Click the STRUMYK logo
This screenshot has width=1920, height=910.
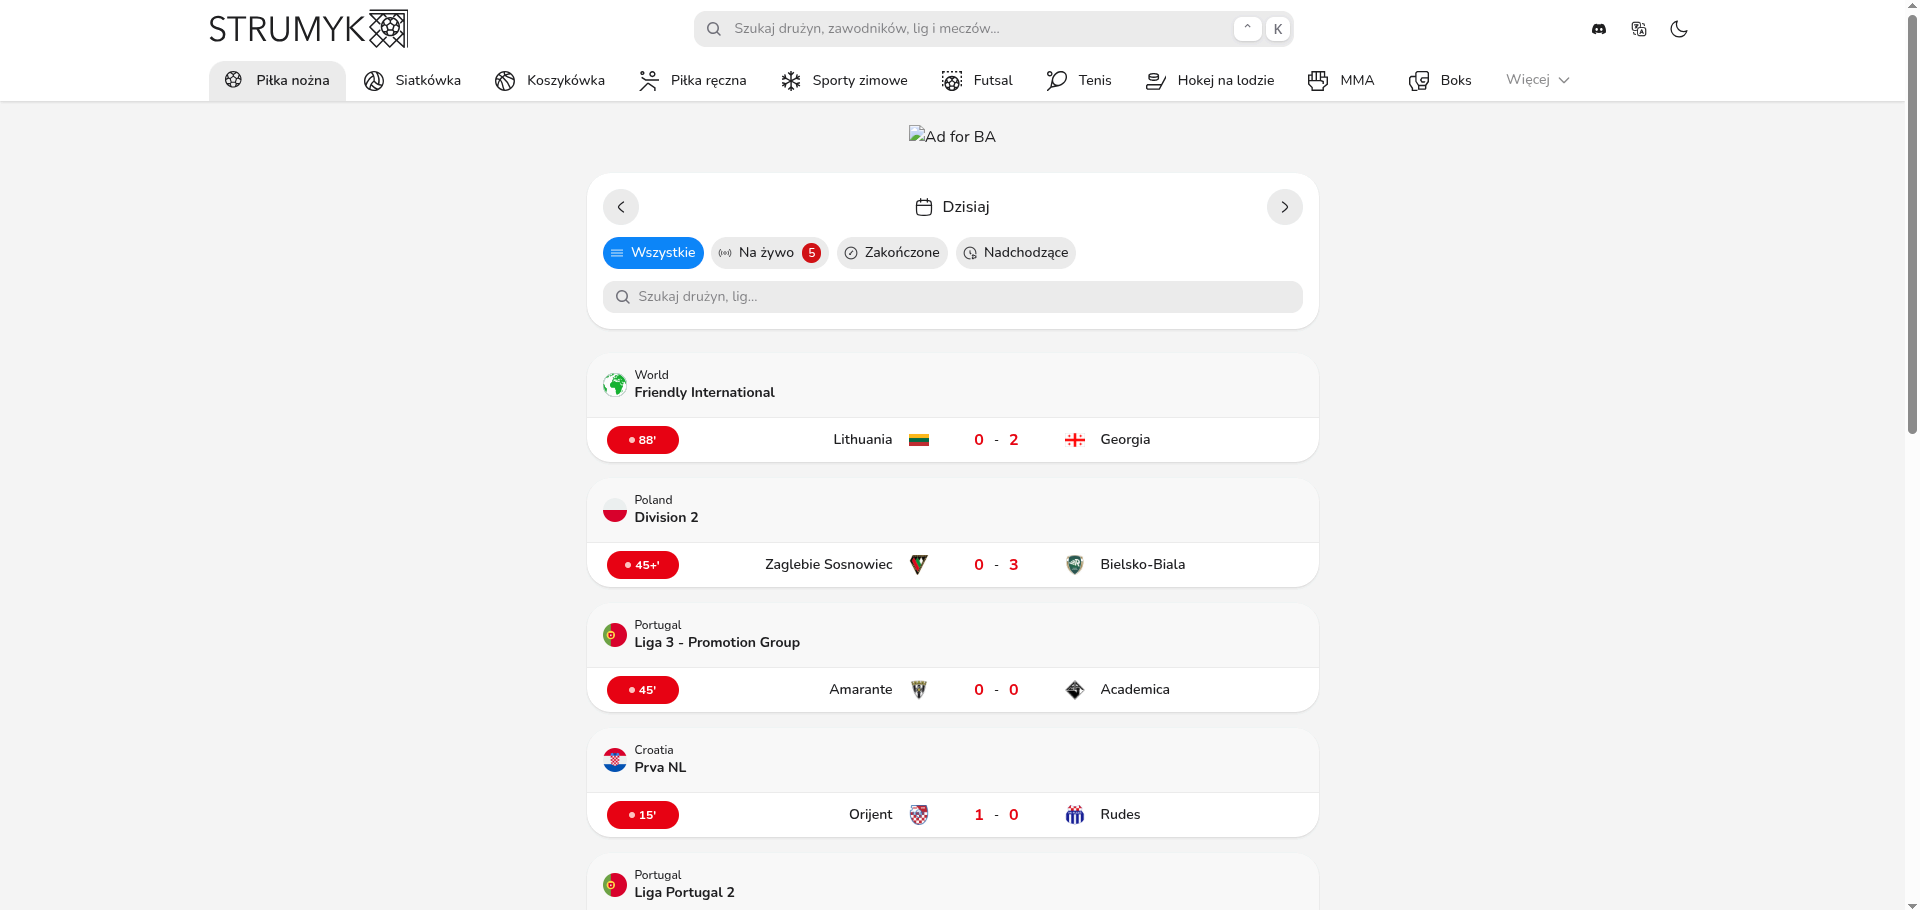click(308, 29)
